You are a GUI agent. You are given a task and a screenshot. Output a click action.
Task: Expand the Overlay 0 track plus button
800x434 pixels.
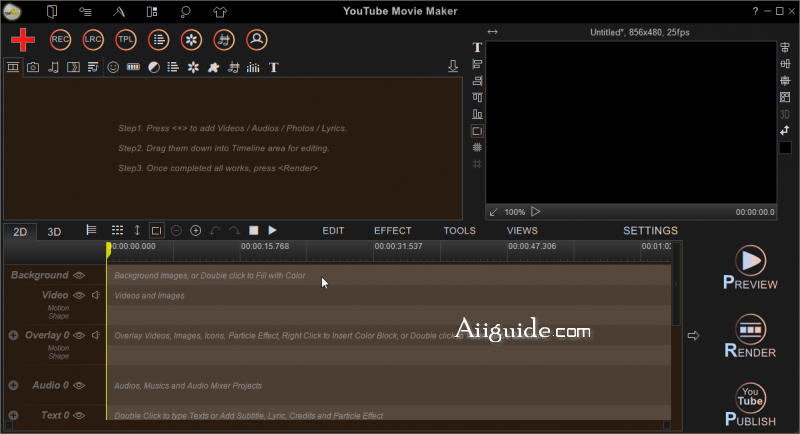(13, 336)
